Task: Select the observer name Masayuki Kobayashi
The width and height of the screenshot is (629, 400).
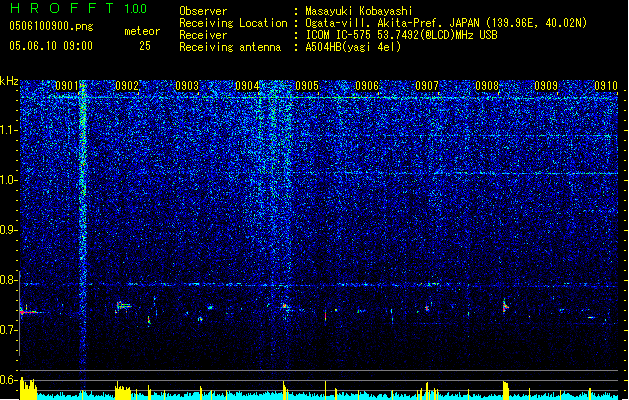Action: [x=359, y=11]
